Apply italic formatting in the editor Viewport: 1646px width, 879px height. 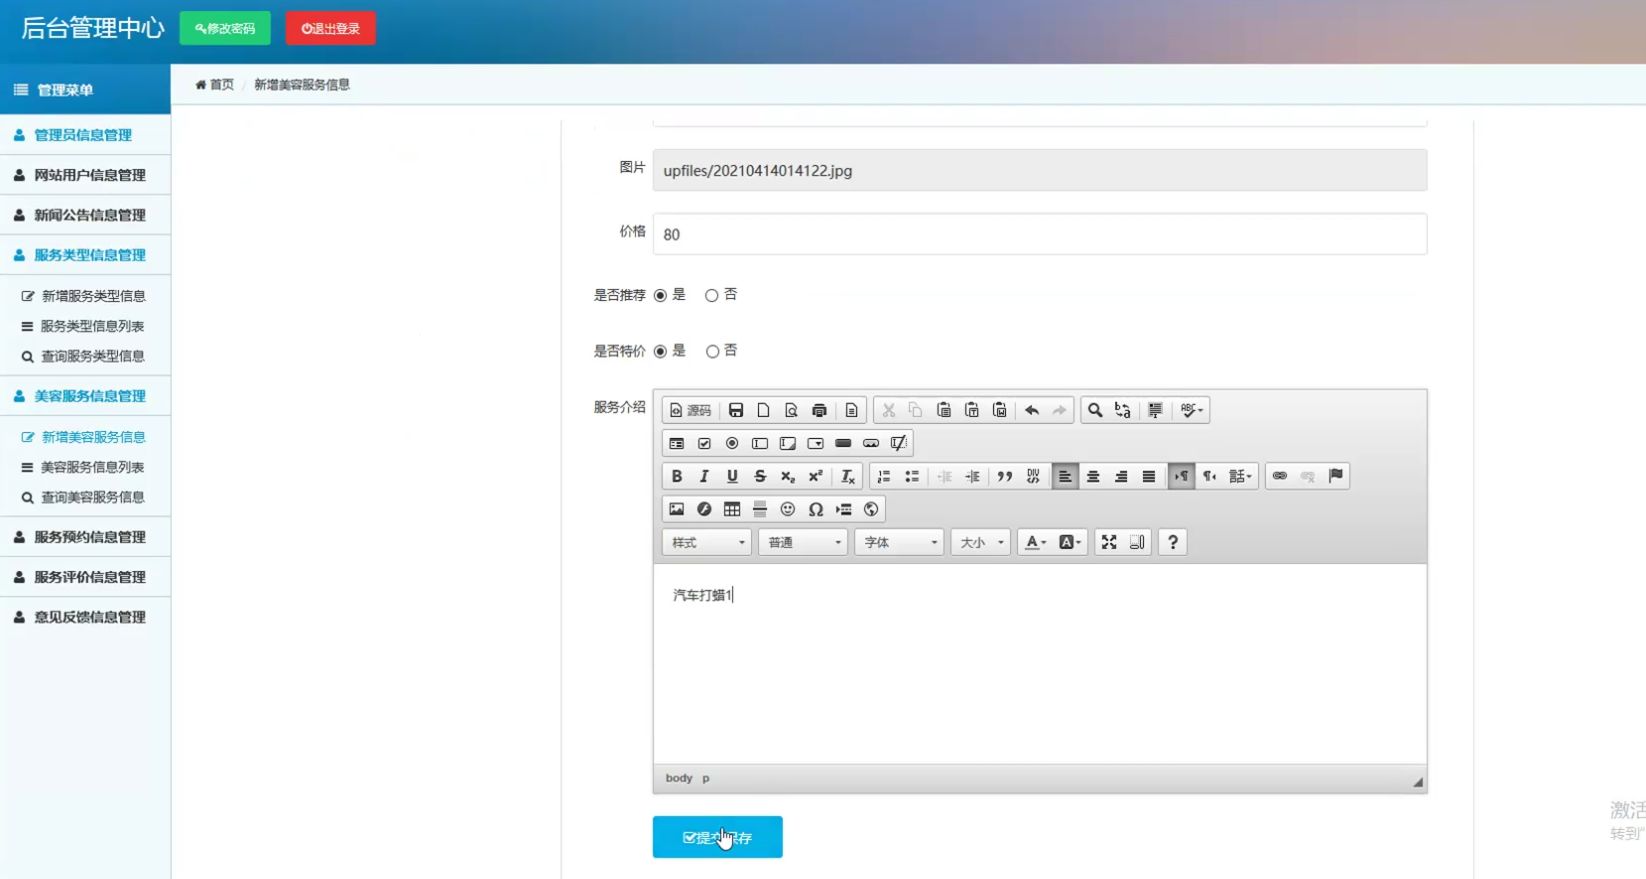coord(704,476)
